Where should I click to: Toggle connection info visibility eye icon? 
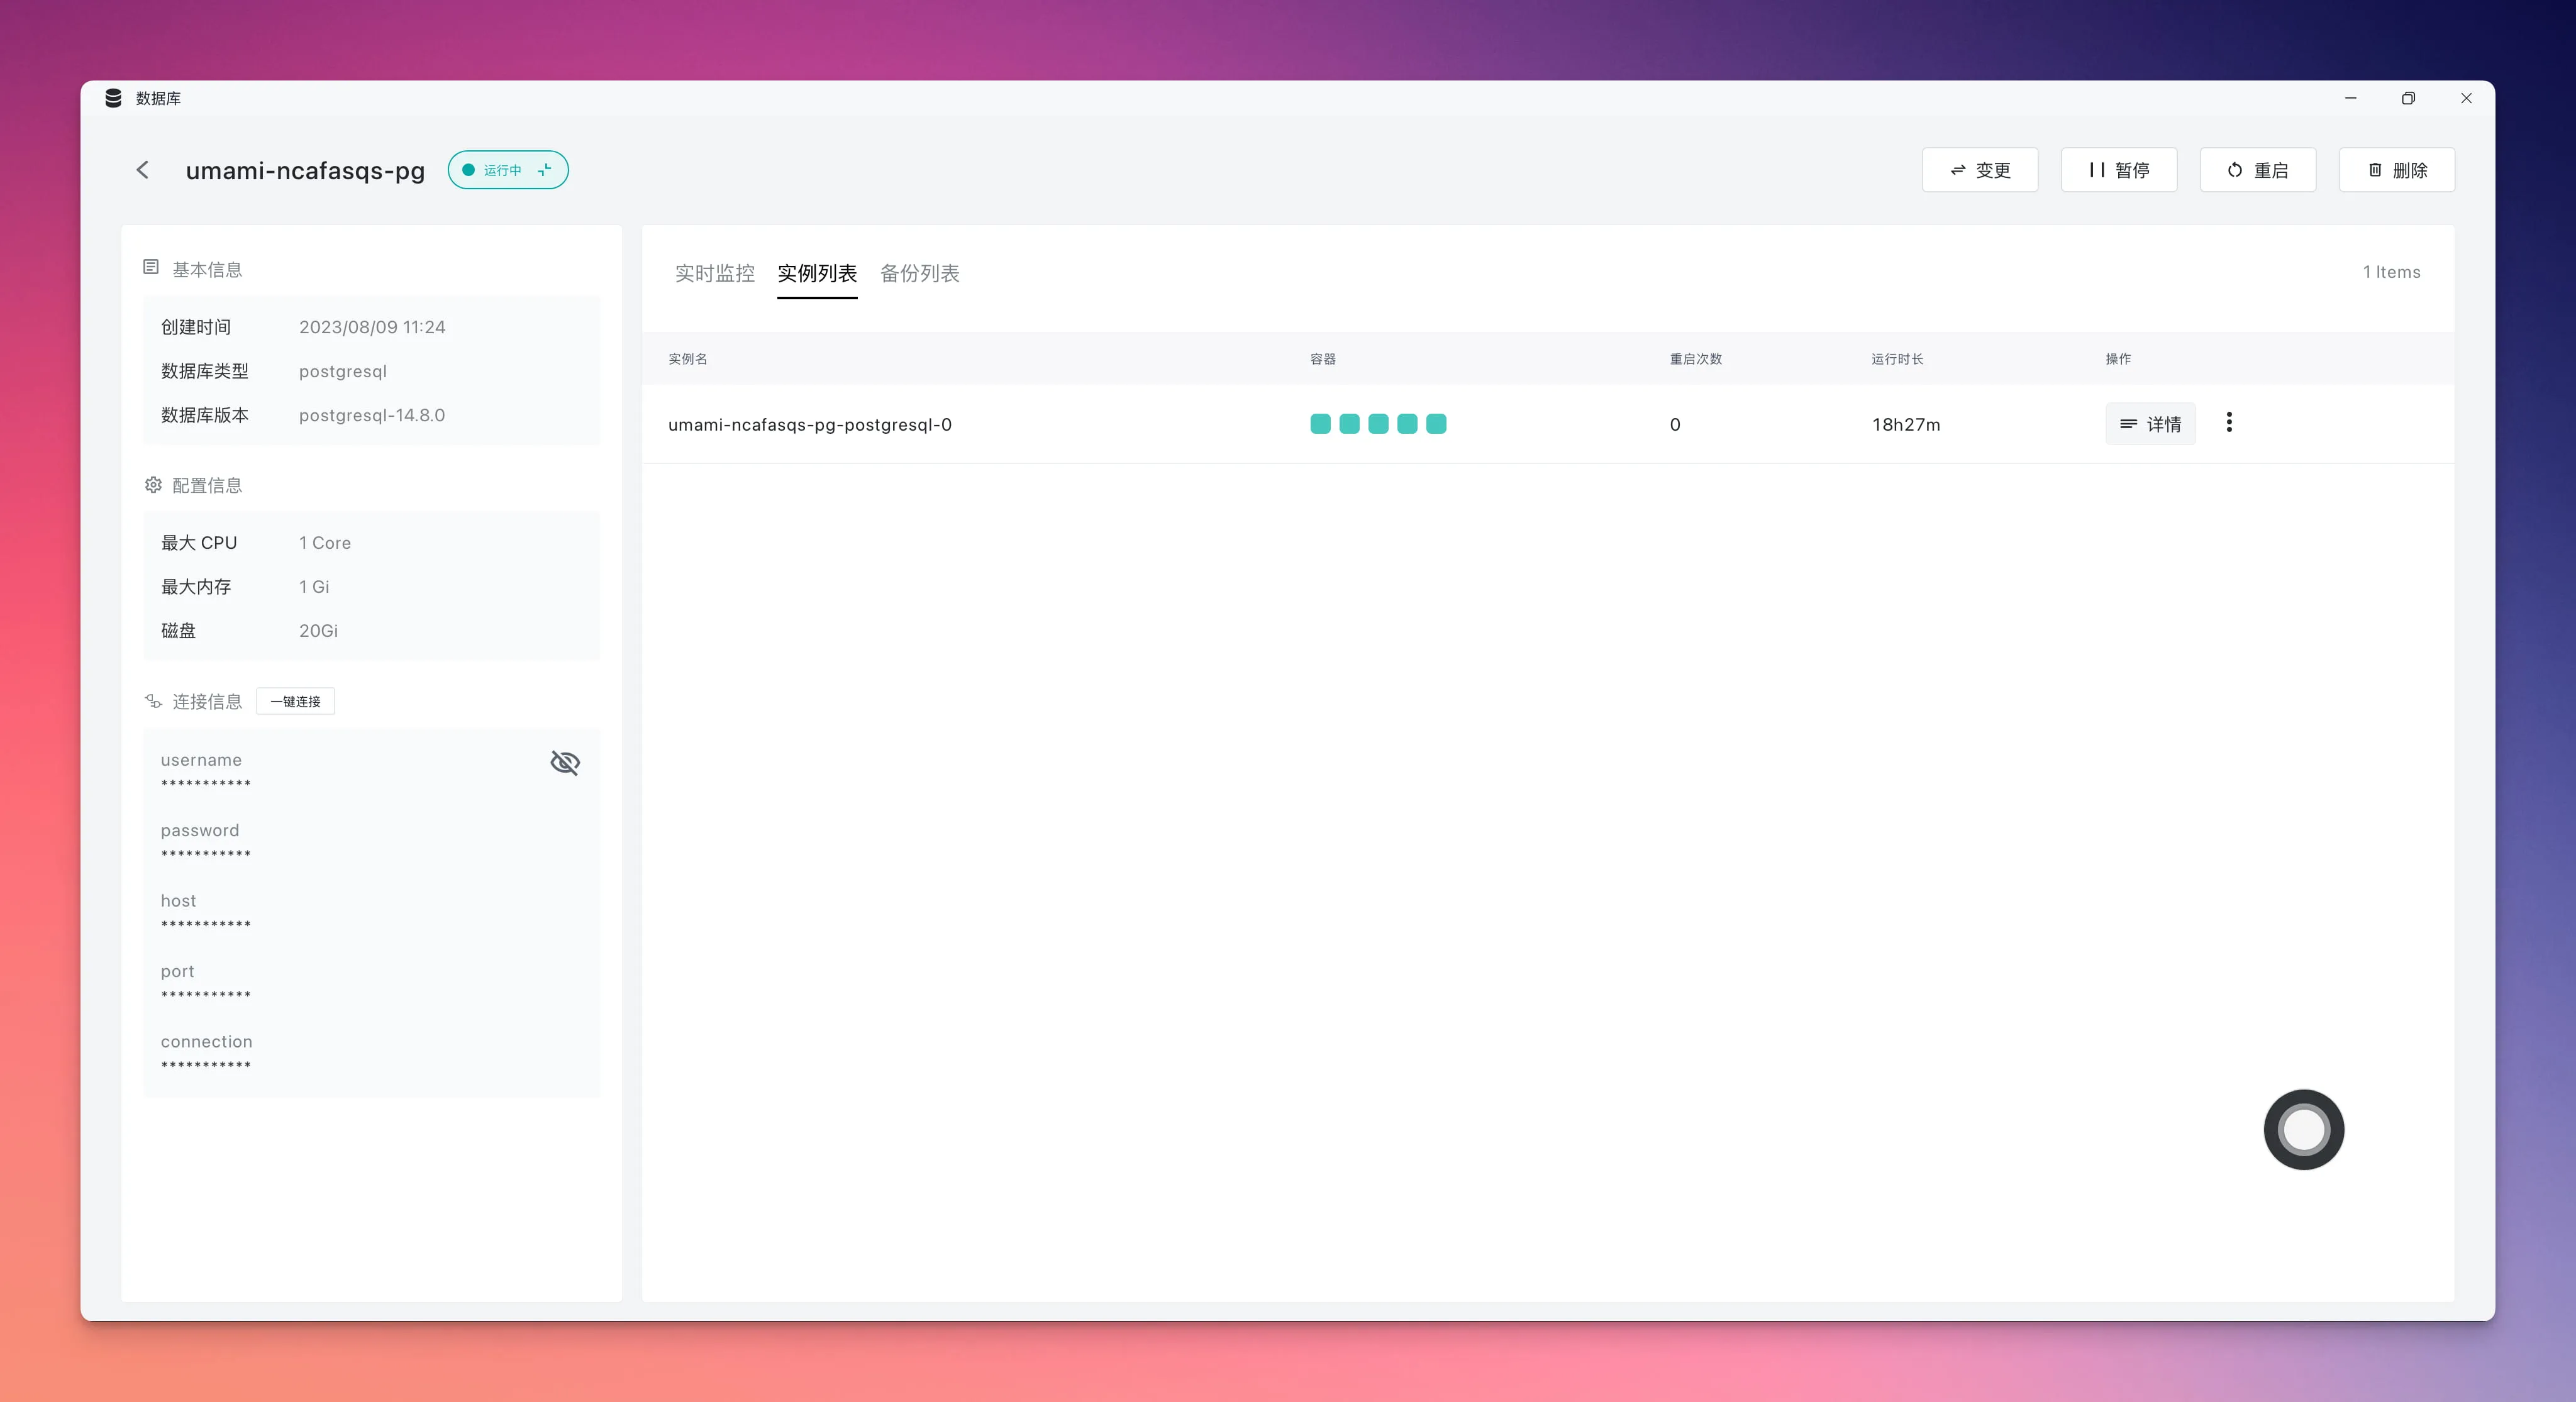point(565,763)
